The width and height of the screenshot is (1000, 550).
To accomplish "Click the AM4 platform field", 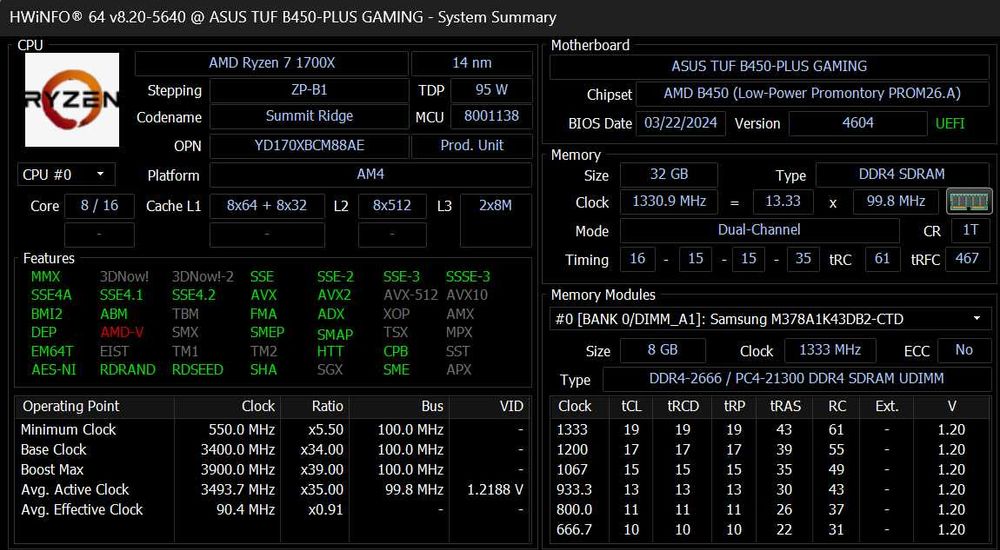I will (x=371, y=175).
